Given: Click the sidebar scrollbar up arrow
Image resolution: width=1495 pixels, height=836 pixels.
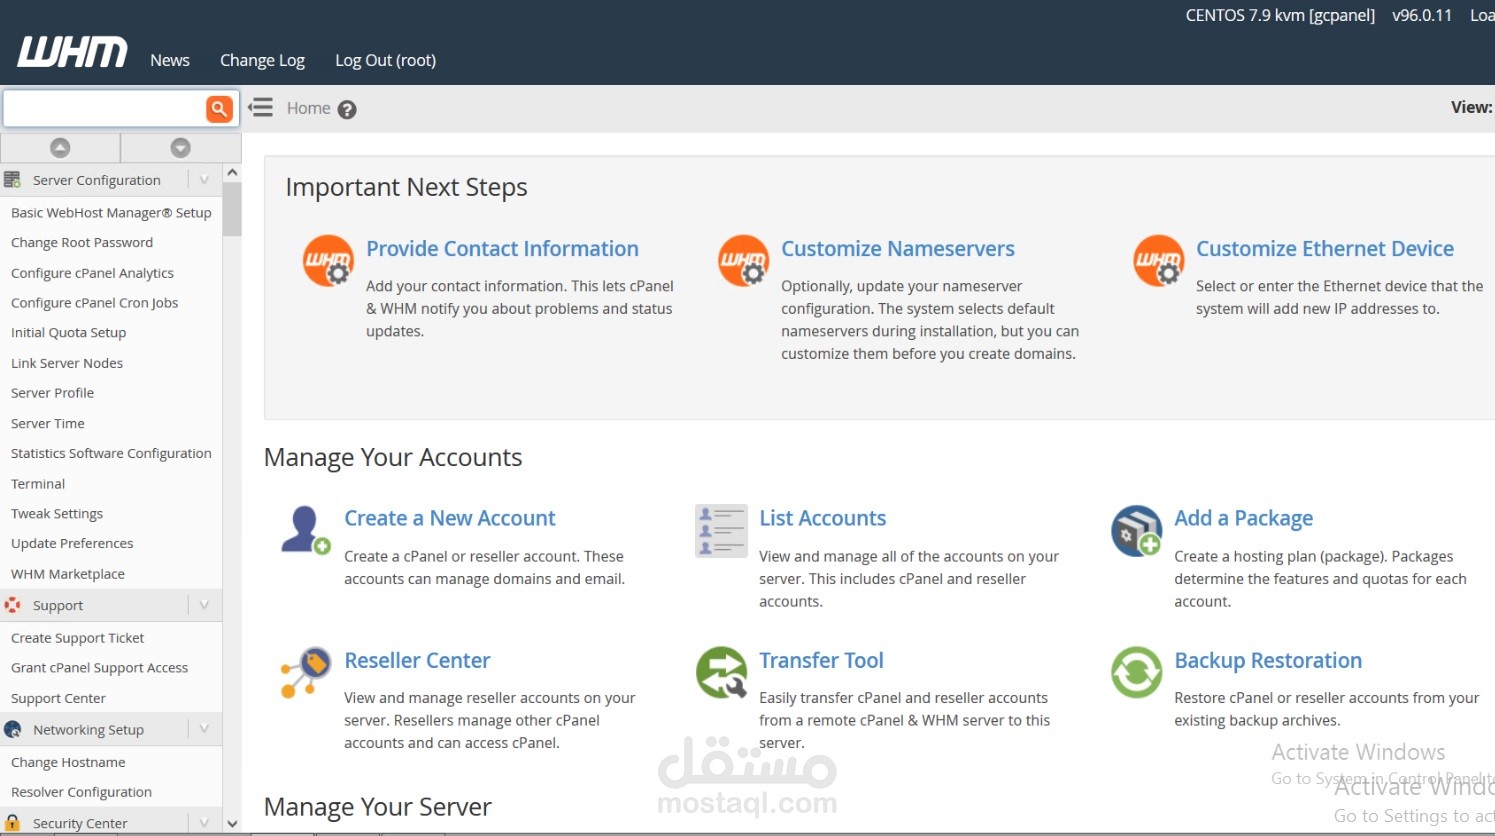Looking at the screenshot, I should tap(232, 173).
